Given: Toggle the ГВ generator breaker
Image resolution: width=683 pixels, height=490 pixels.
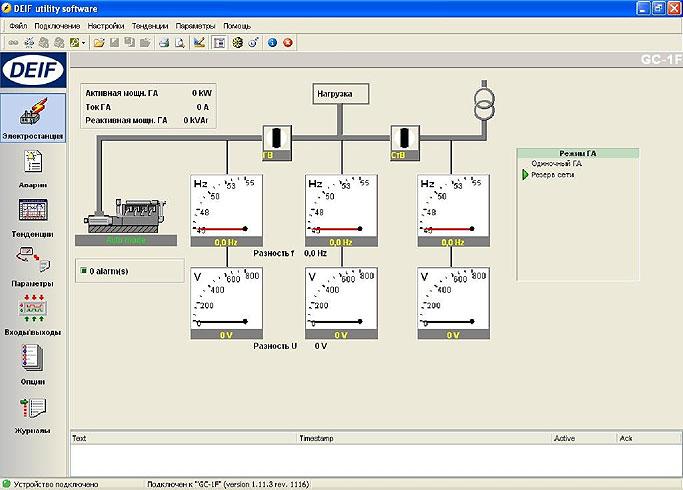Looking at the screenshot, I should [x=277, y=142].
